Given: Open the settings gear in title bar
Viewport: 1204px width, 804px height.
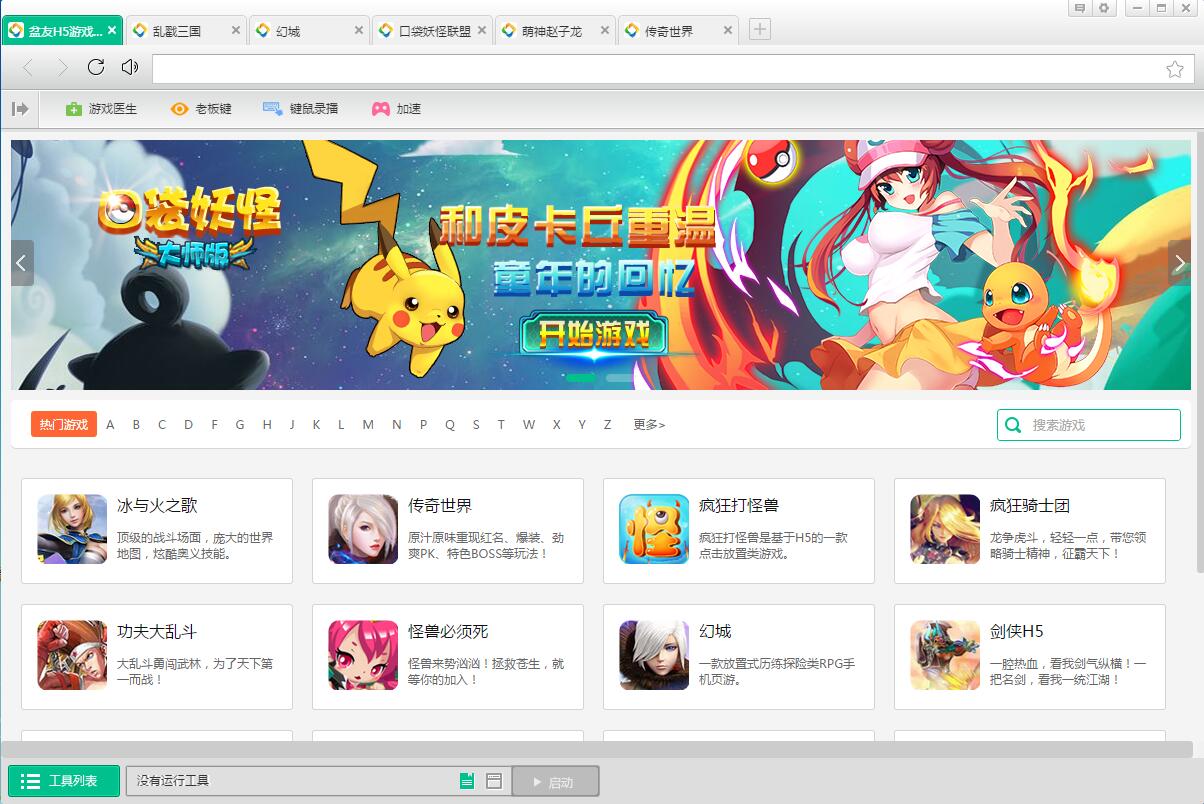Looking at the screenshot, I should 1104,8.
